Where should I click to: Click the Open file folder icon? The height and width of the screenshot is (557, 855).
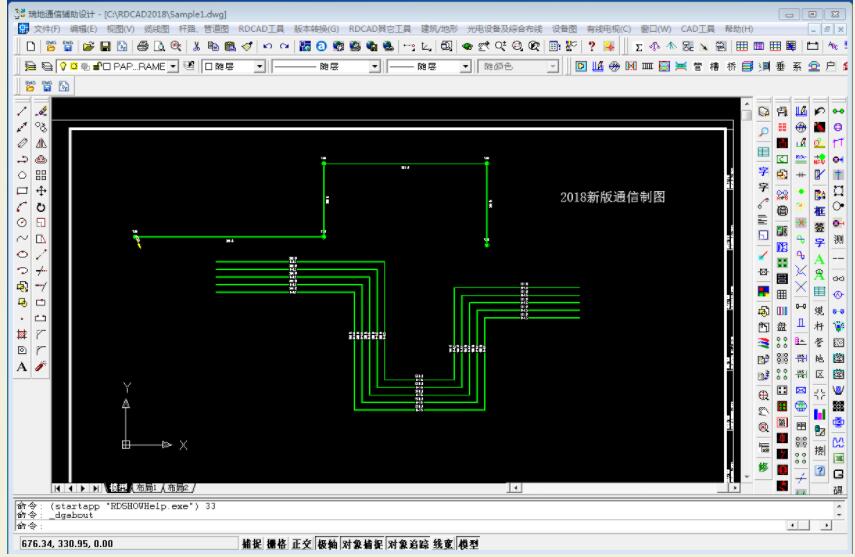tap(91, 47)
